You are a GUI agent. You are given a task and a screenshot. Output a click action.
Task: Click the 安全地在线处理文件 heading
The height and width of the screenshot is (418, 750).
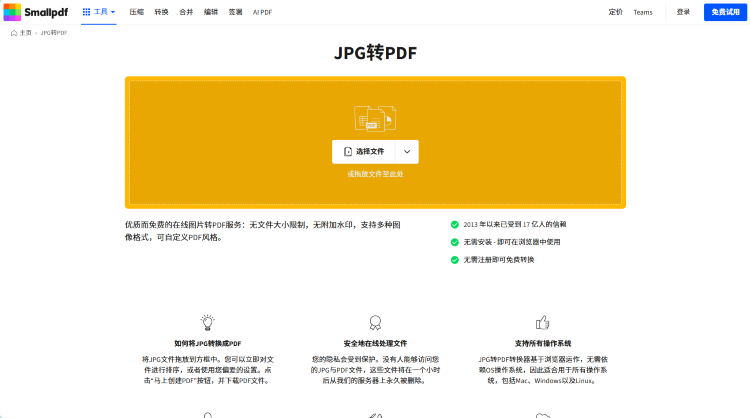375,343
